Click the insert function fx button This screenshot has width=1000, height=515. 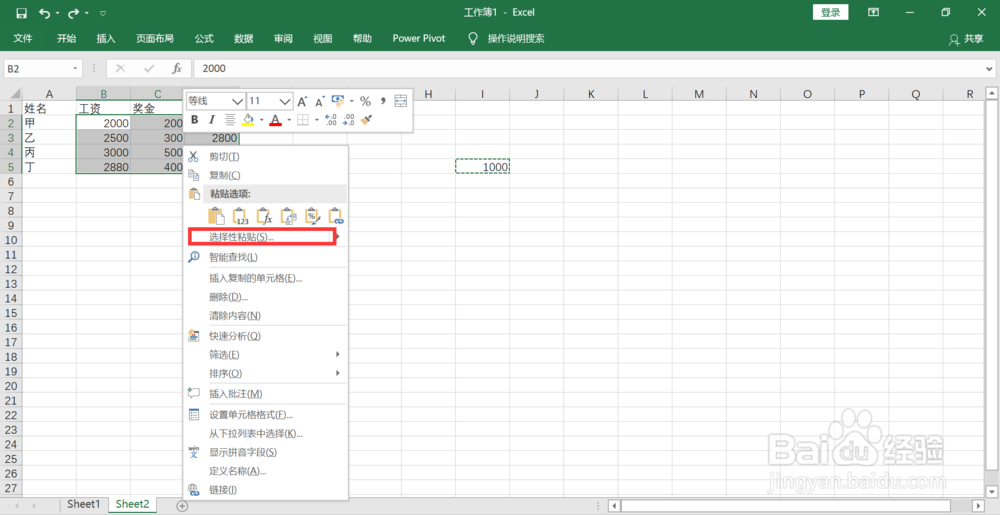(x=177, y=68)
